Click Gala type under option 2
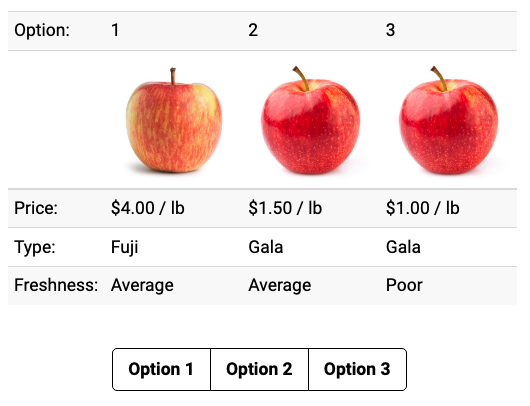530x406 pixels. [266, 247]
